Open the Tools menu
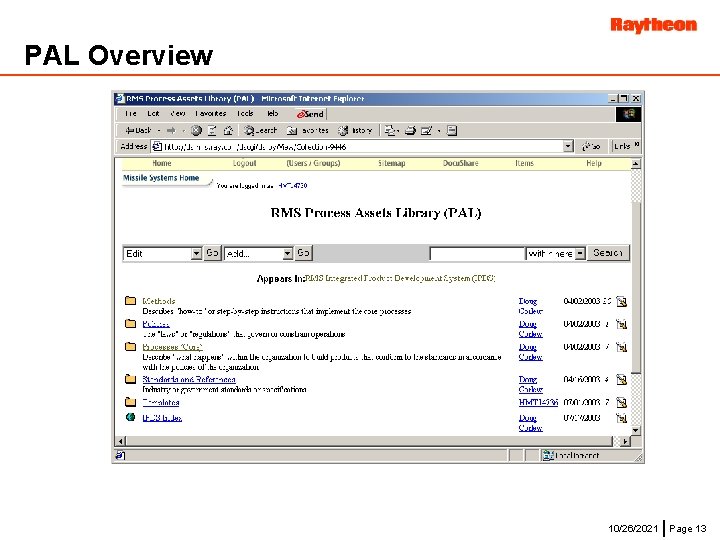 245,113
